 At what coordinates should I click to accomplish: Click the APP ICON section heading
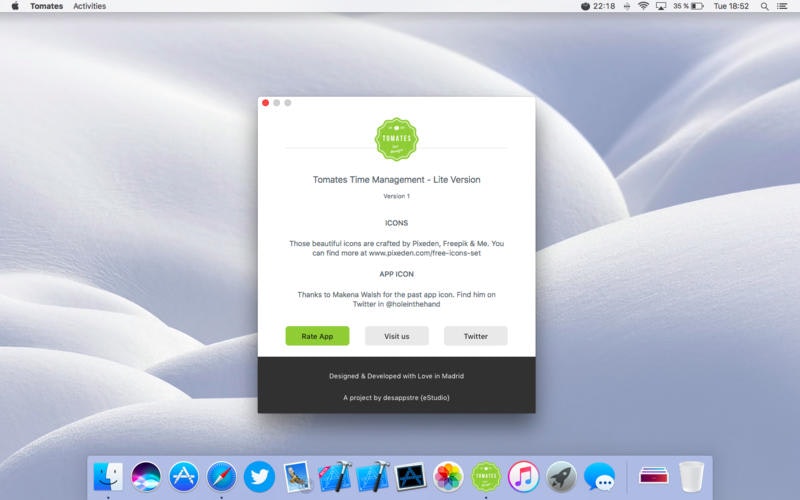[396, 274]
